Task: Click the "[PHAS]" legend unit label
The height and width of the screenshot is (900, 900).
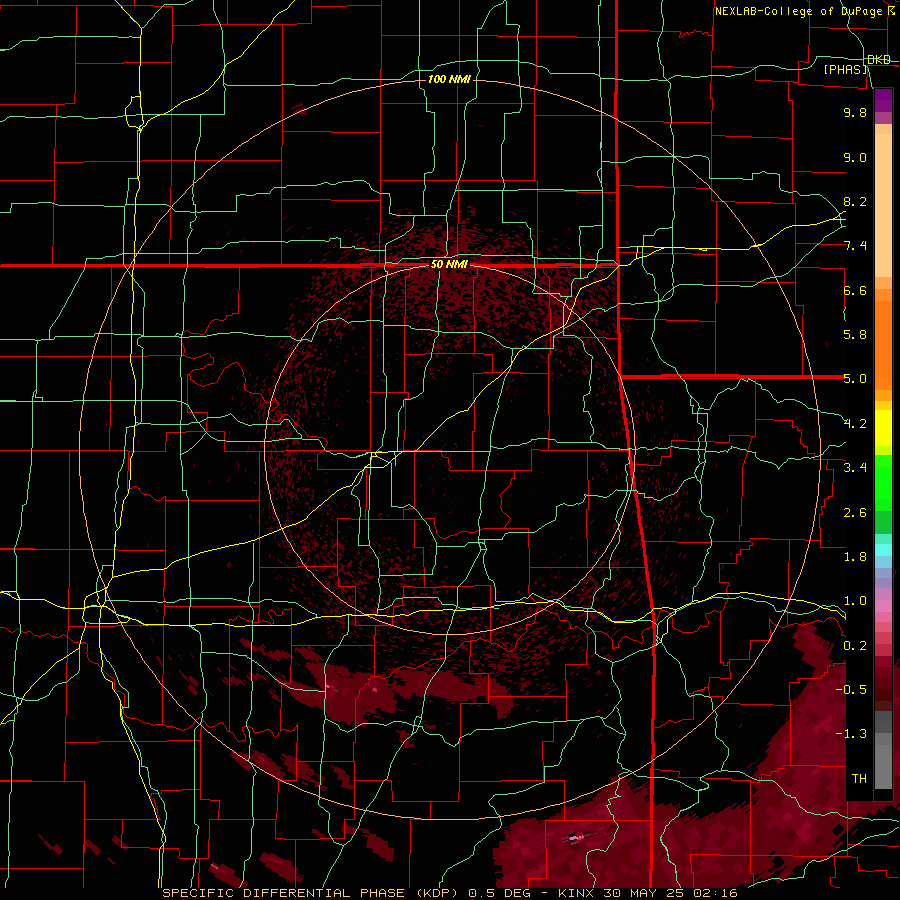Action: pos(845,70)
